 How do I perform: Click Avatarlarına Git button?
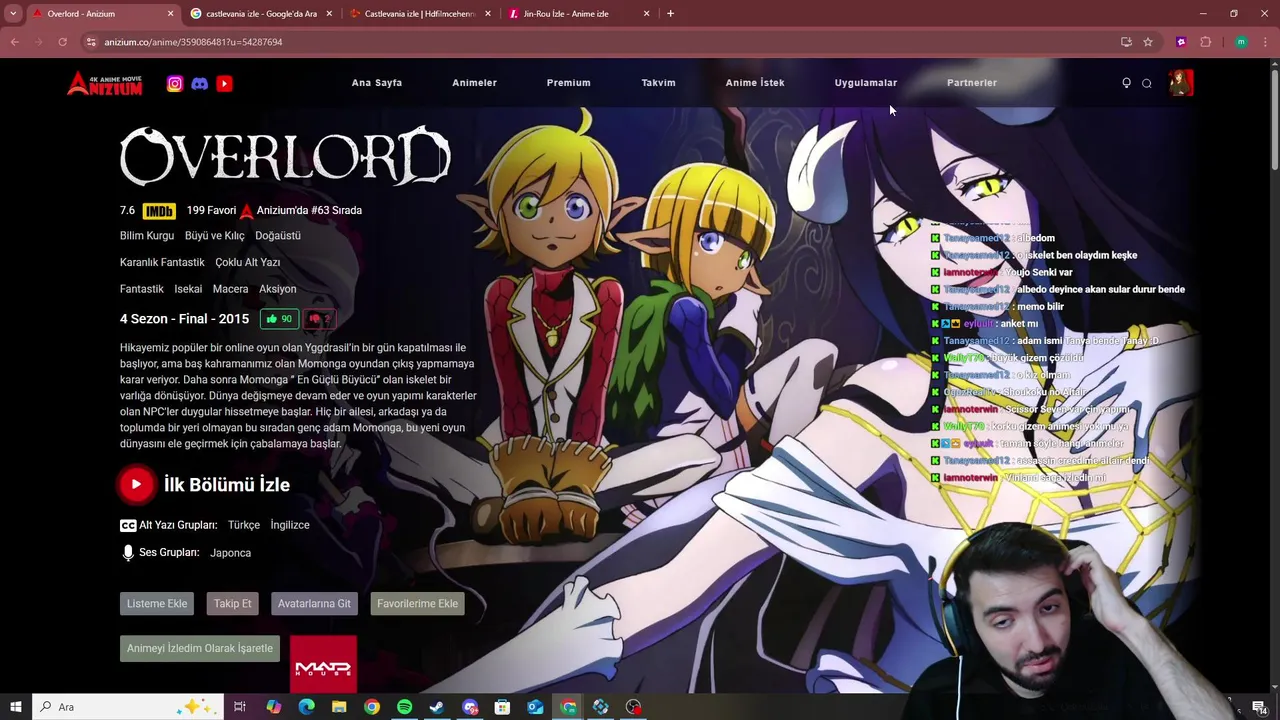pos(314,604)
